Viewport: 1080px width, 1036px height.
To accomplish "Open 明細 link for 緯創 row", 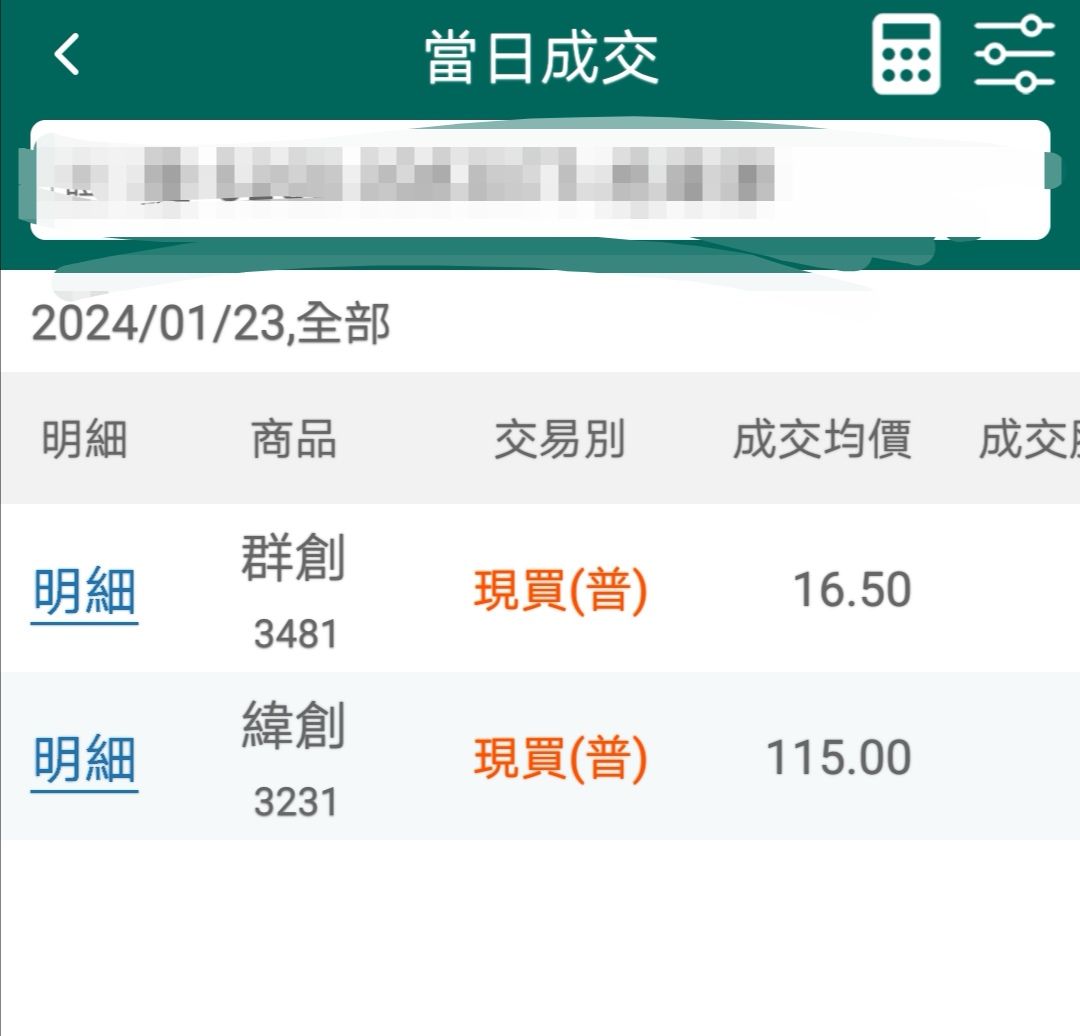I will tap(84, 760).
